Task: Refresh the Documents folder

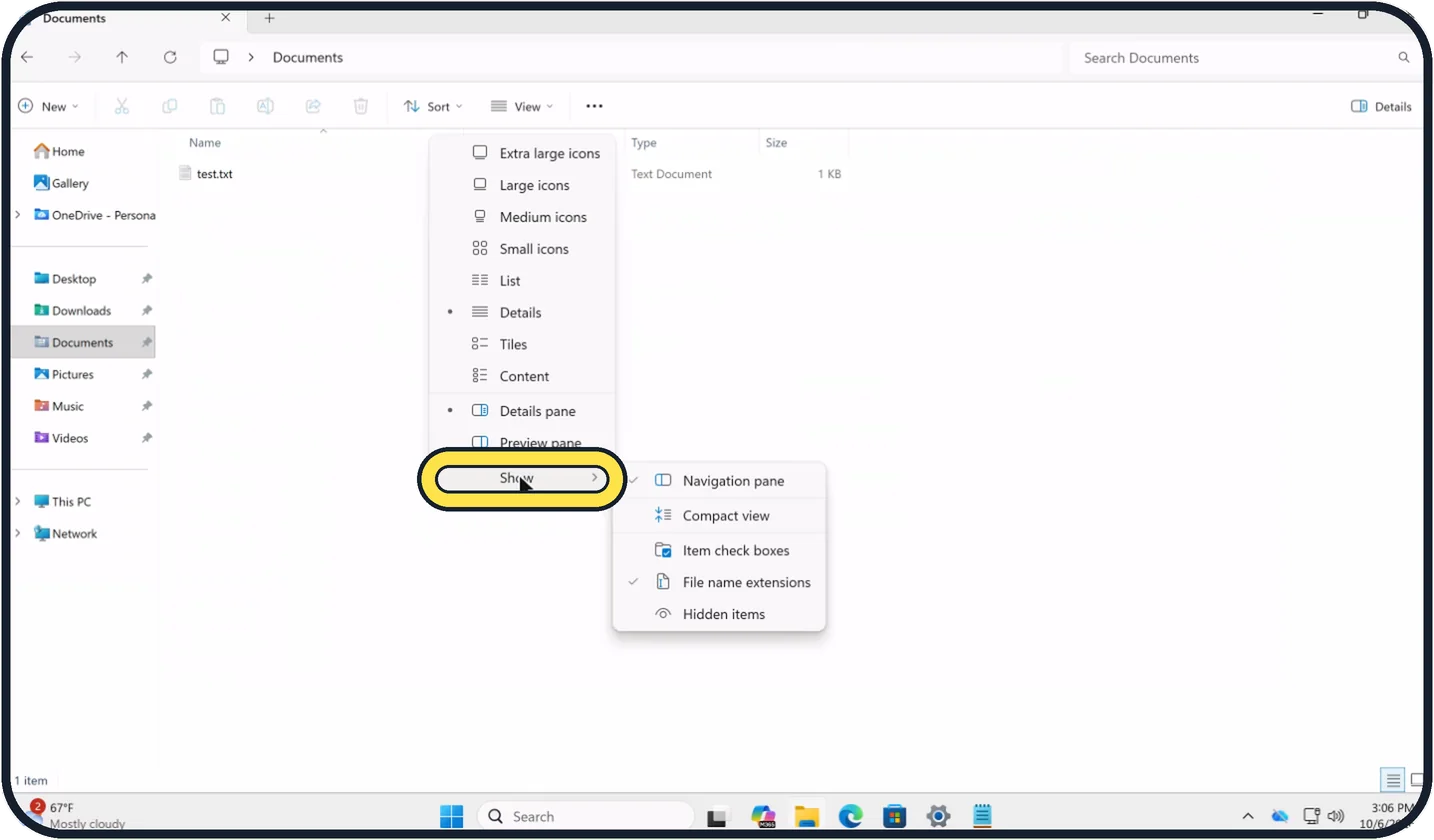Action: point(170,58)
